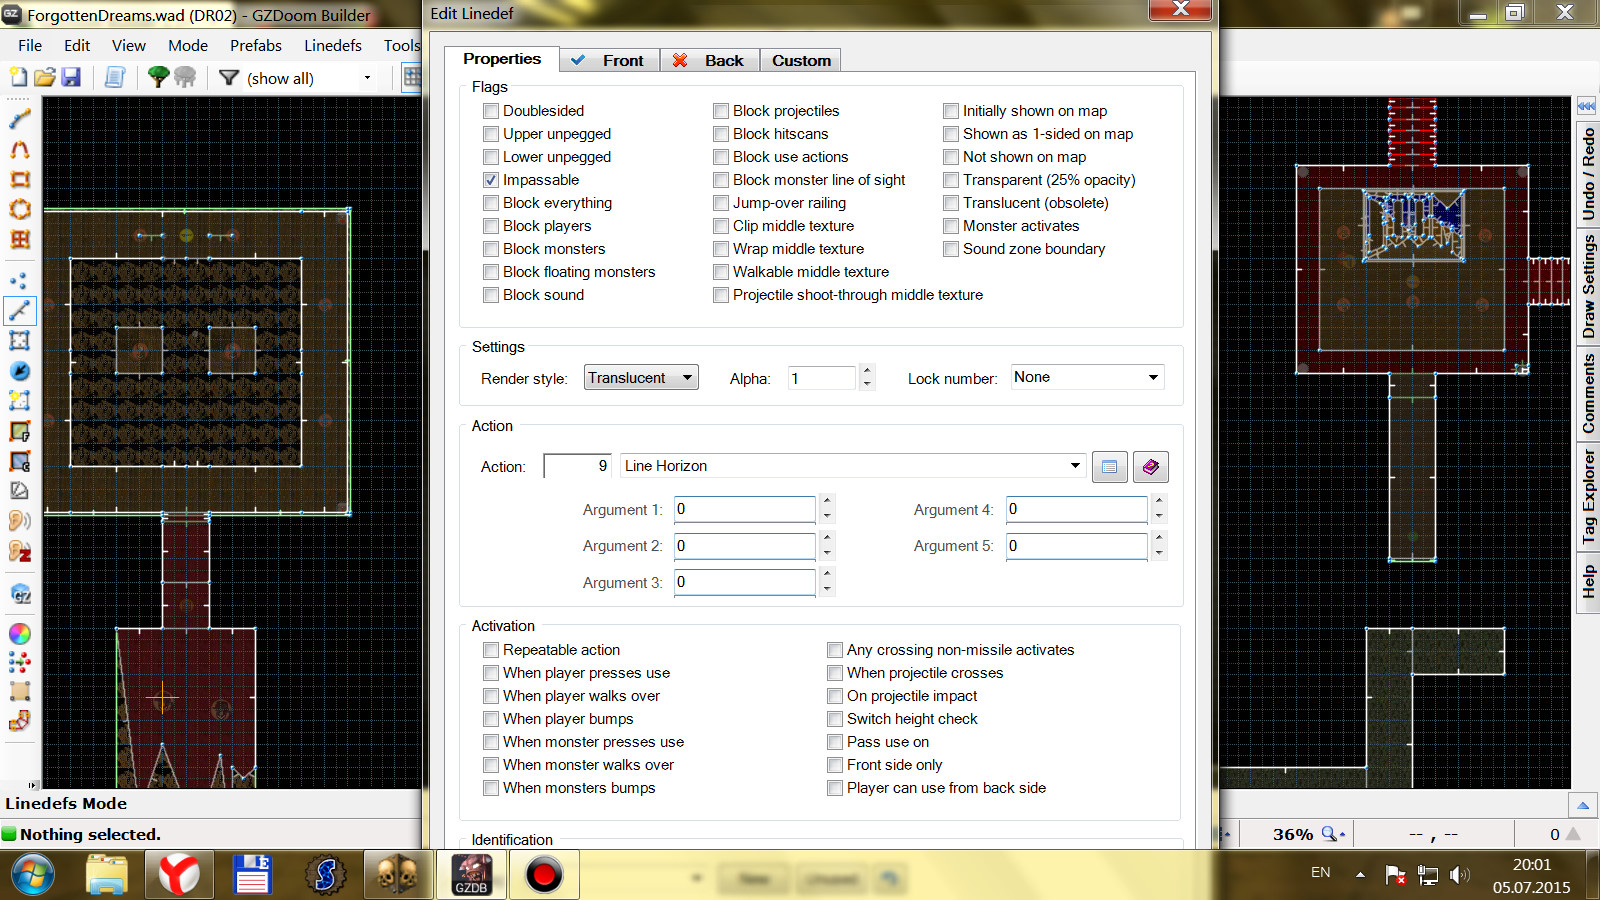Screen dimensions: 1600x900
Task: Open action browser list button
Action: point(1109,467)
